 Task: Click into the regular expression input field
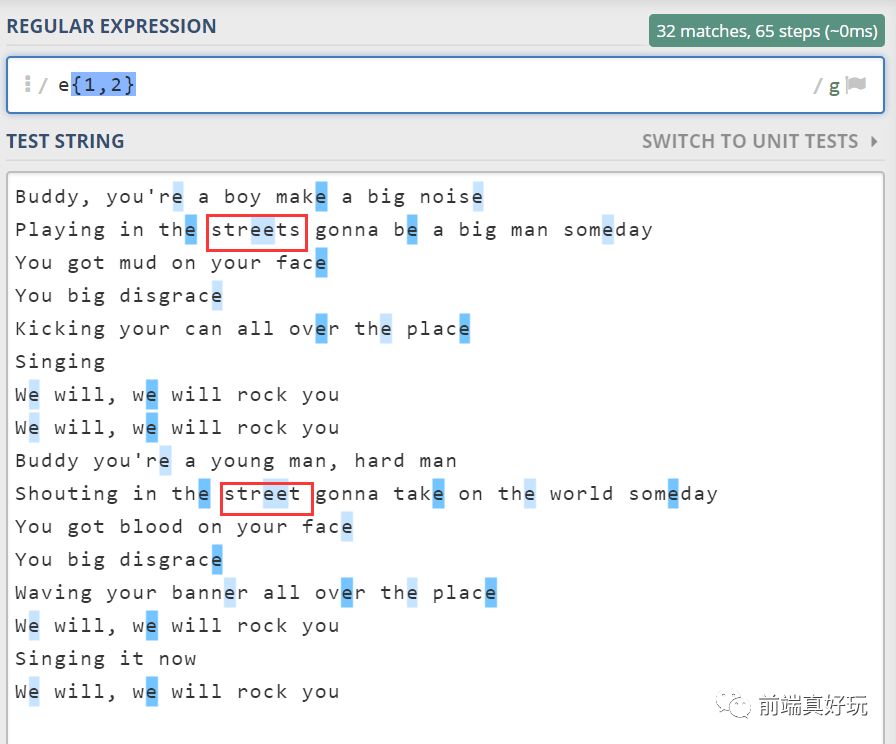point(445,85)
